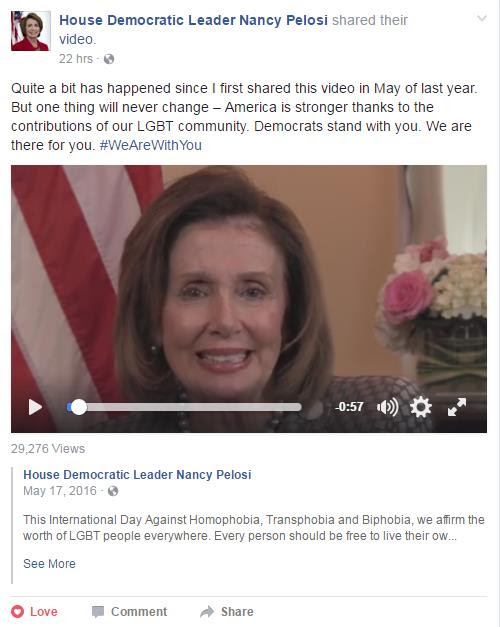The image size is (500, 627).
Task: Click the video frame to start playback
Action: [x=249, y=280]
